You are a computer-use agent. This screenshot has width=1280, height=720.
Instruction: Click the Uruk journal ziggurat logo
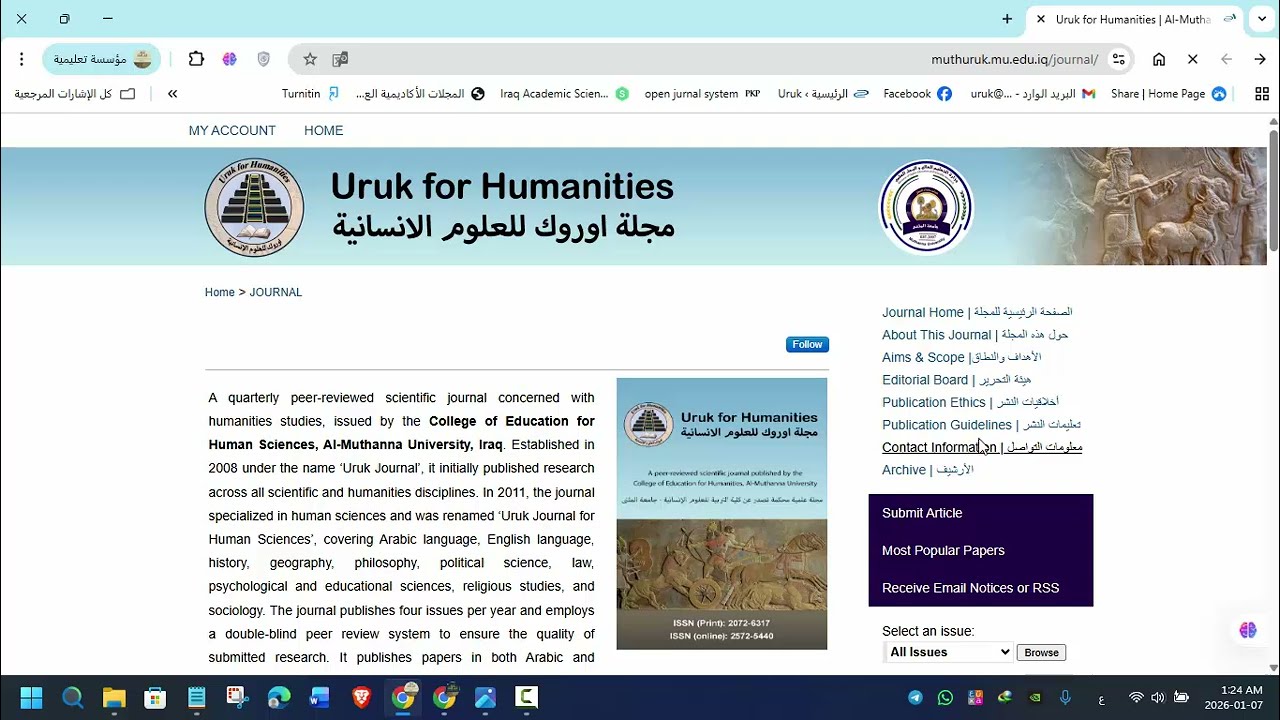pyautogui.click(x=254, y=207)
